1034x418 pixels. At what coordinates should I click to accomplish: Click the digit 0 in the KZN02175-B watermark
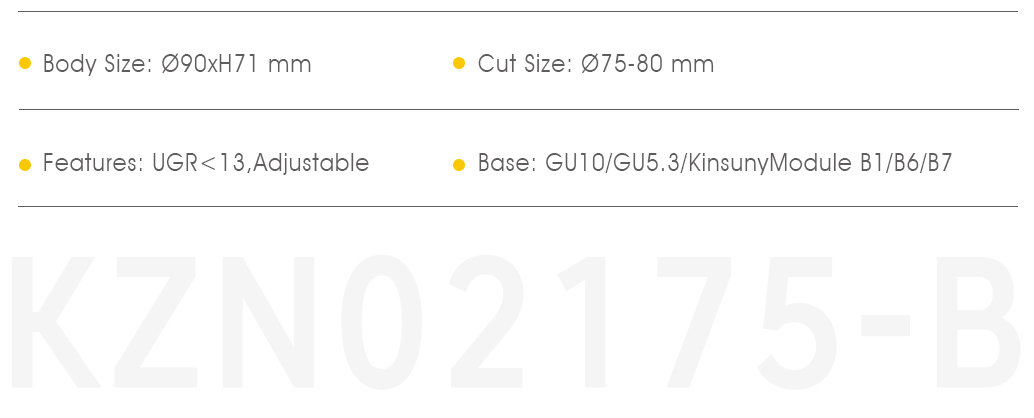[x=381, y=322]
